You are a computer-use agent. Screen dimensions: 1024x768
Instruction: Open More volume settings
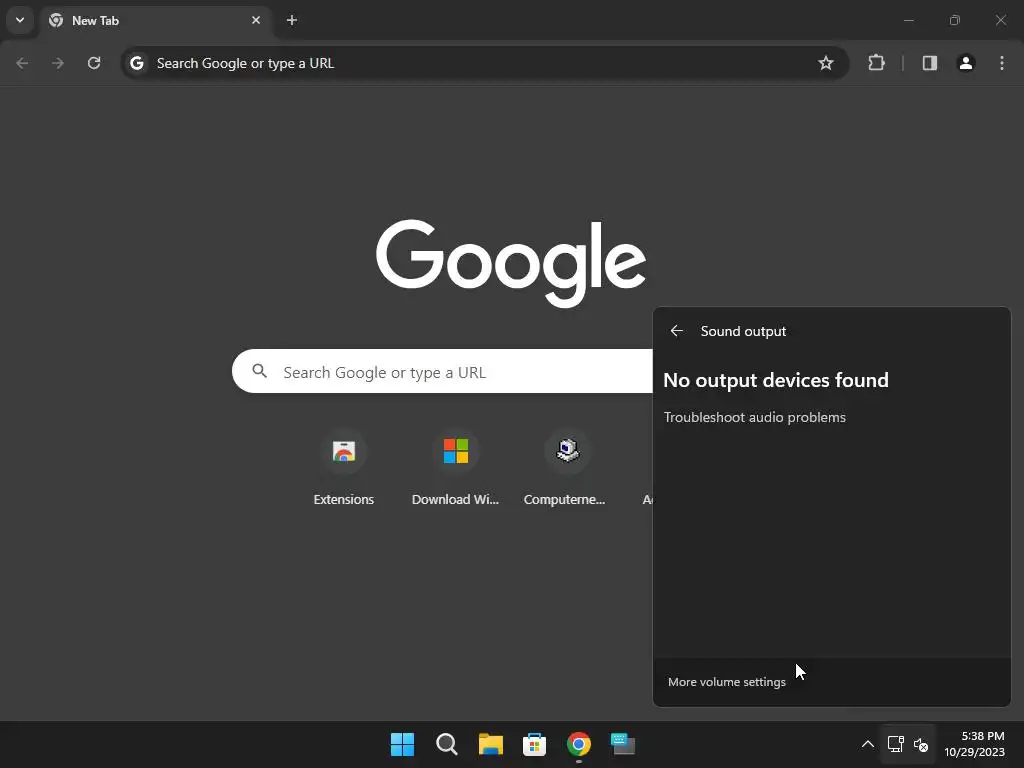(726, 682)
